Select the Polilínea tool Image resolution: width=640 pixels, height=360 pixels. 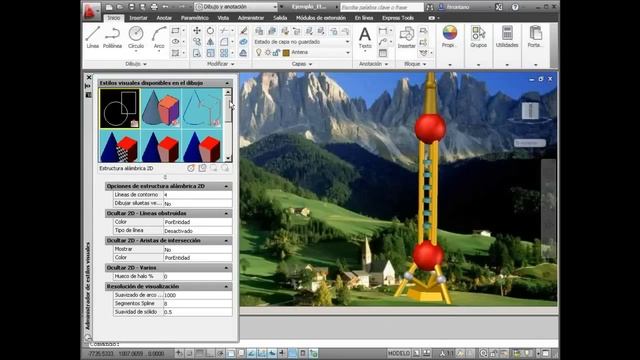[x=112, y=37]
